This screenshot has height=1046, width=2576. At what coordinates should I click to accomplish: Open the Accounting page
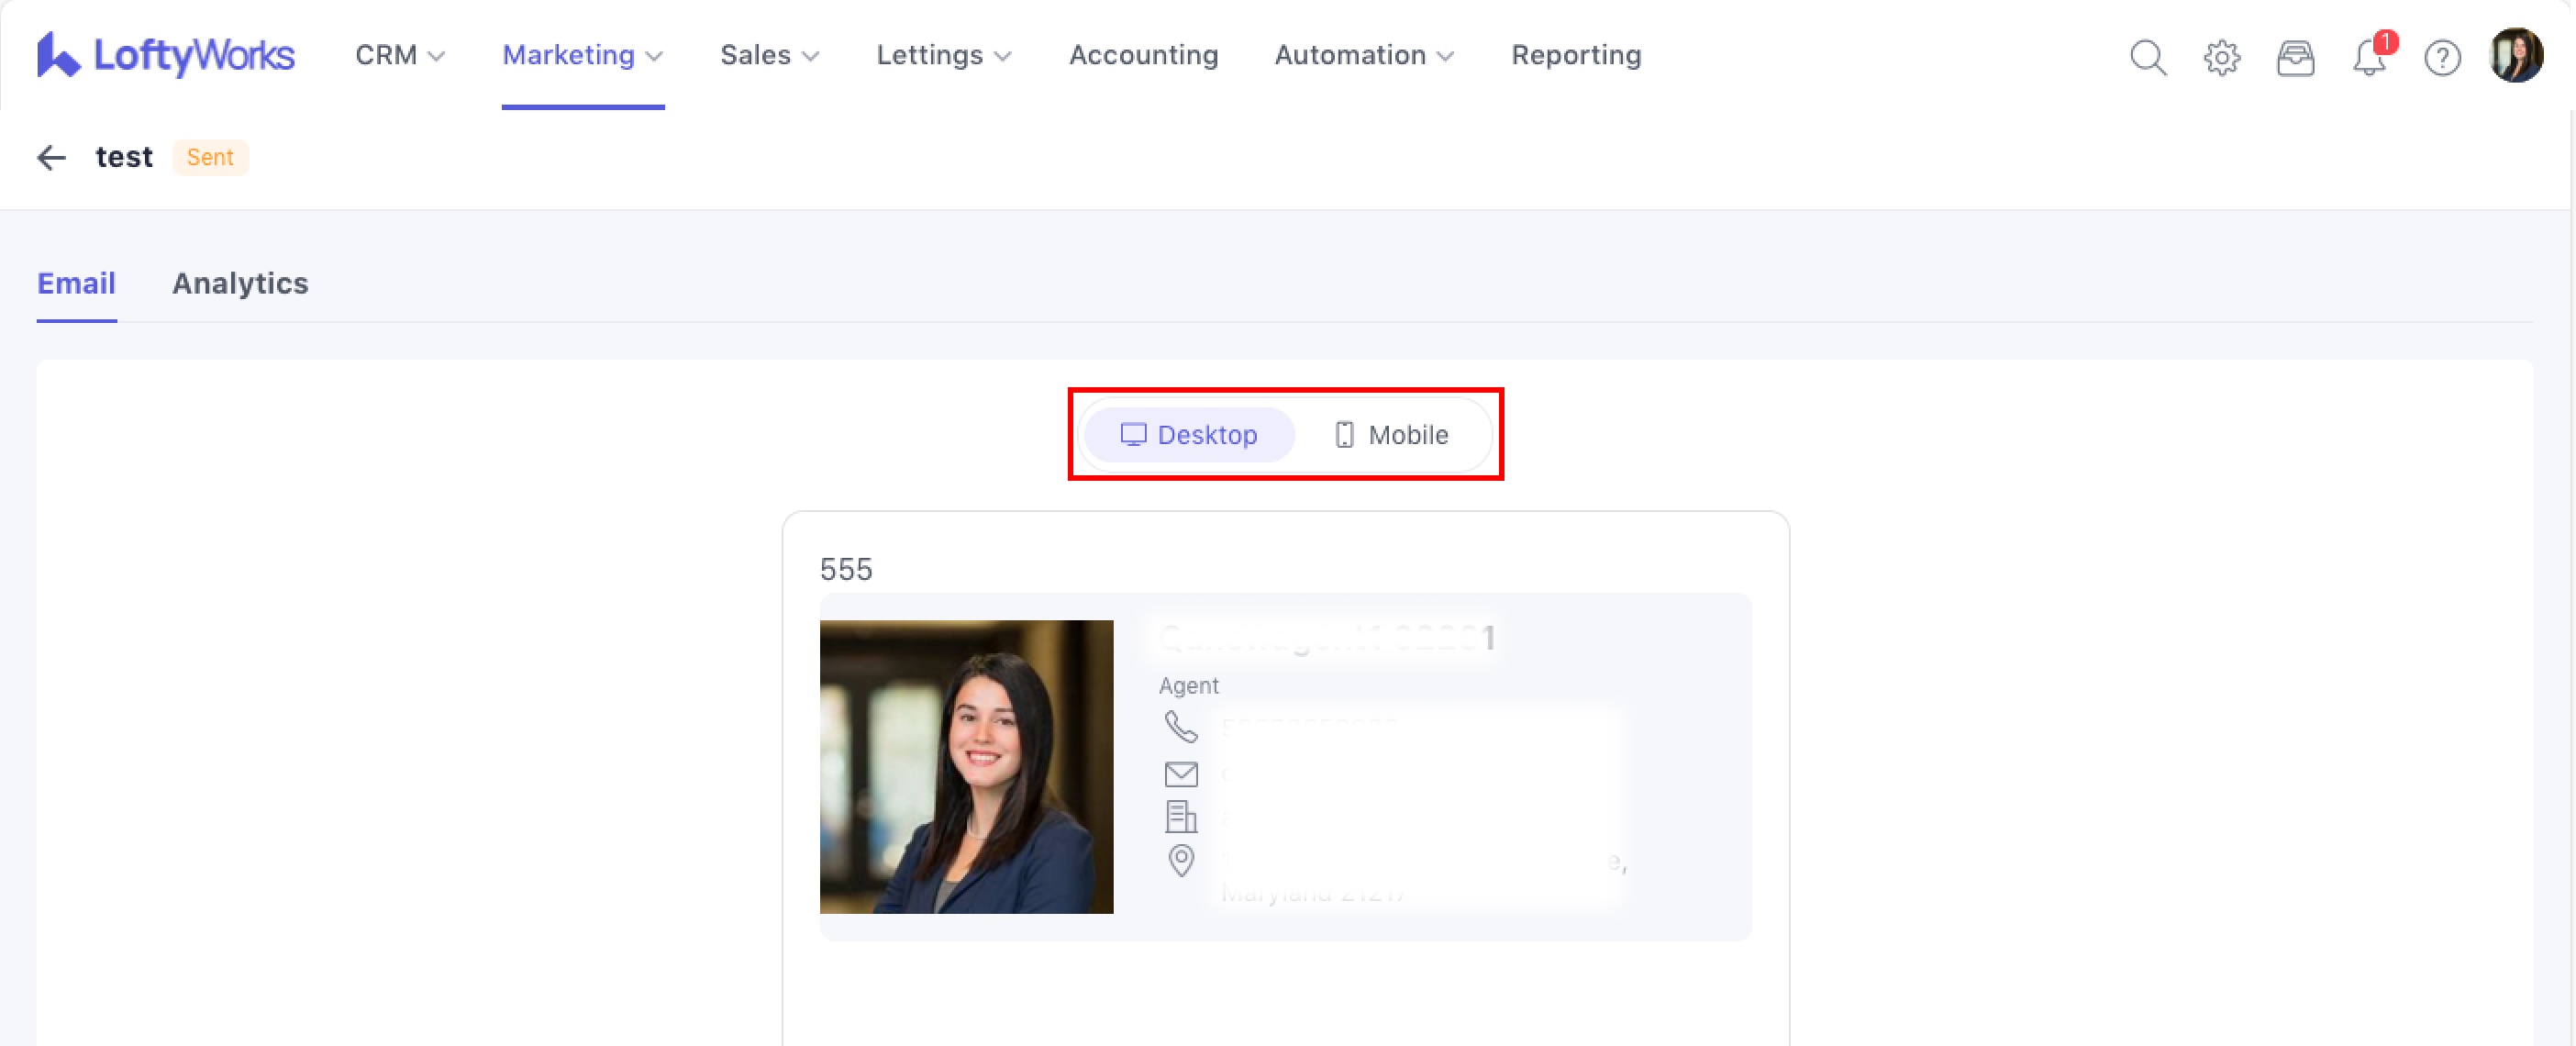click(x=1143, y=55)
